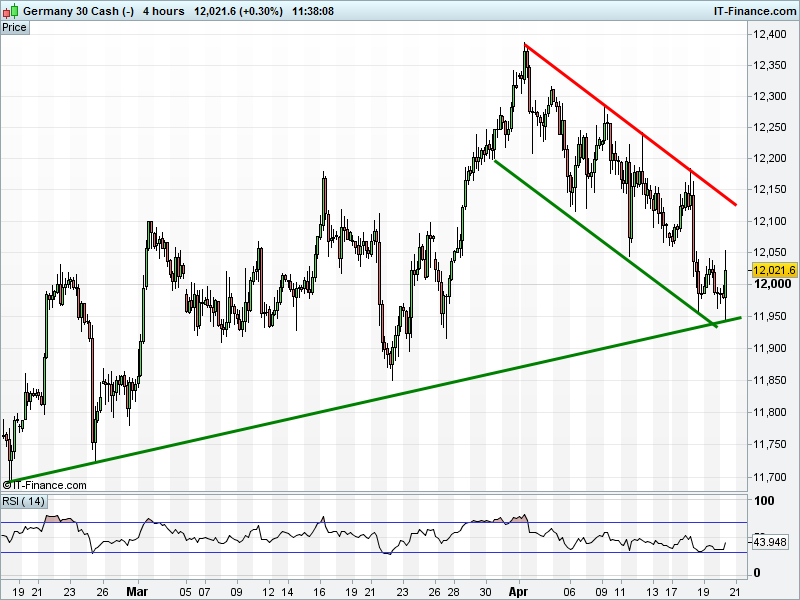Viewport: 800px width, 600px height.
Task: Click the 12,050 price axis label
Action: (x=770, y=252)
